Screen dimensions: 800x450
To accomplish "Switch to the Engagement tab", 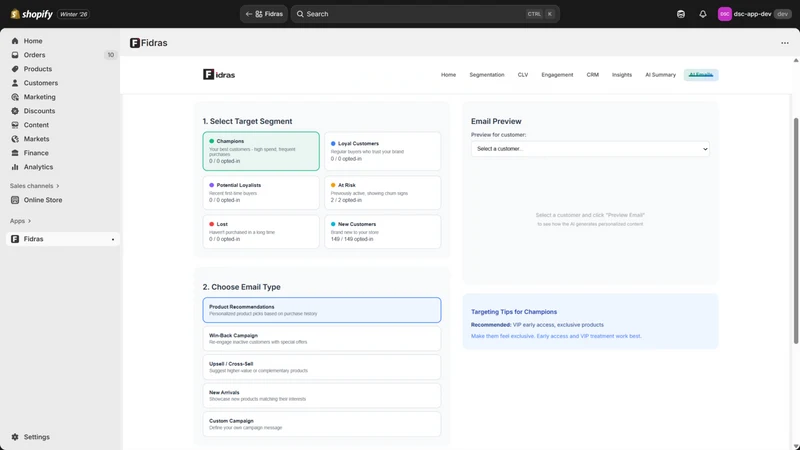I will (x=557, y=74).
